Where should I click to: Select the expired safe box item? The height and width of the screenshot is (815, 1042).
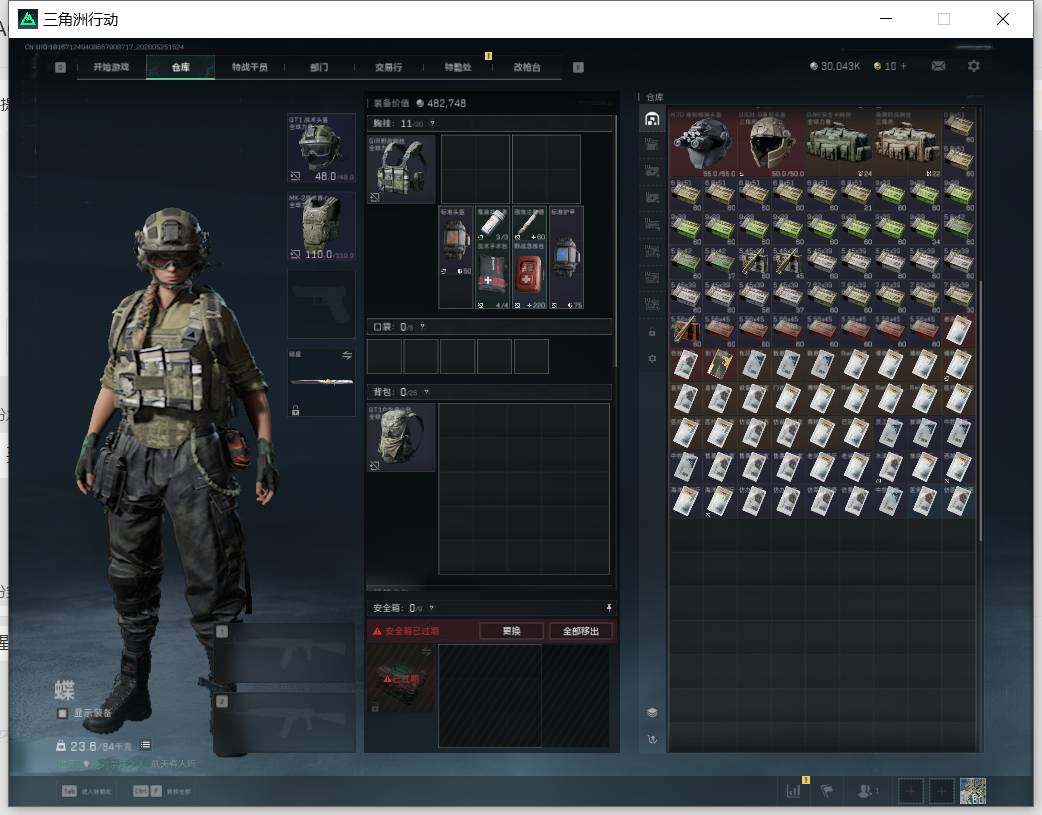[x=401, y=678]
